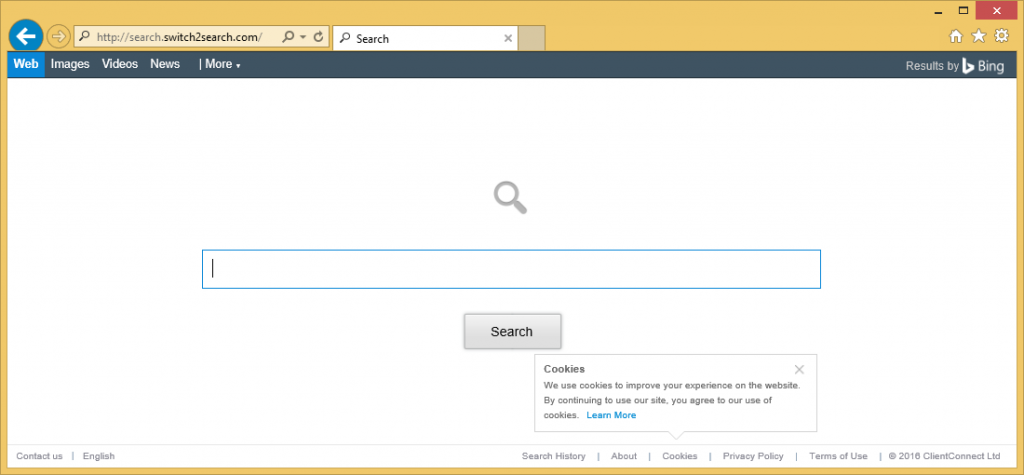
Task: Click the browser Forward arrow button
Action: point(58,37)
